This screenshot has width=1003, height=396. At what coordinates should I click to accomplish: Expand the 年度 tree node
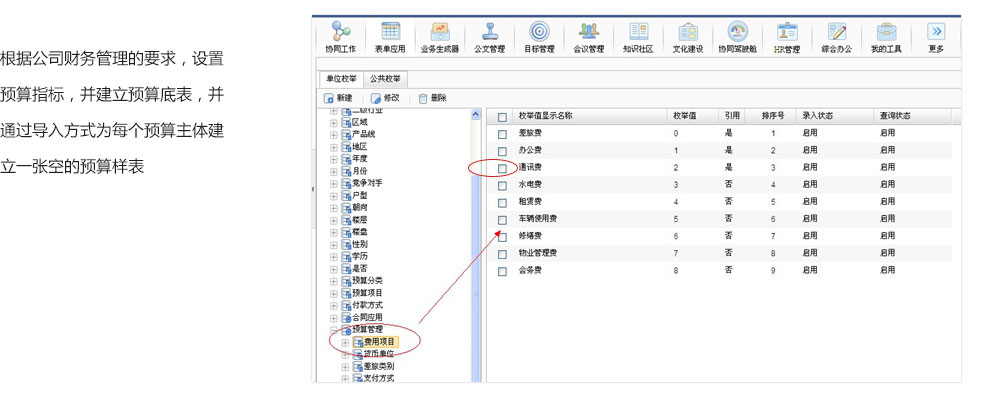click(x=333, y=159)
